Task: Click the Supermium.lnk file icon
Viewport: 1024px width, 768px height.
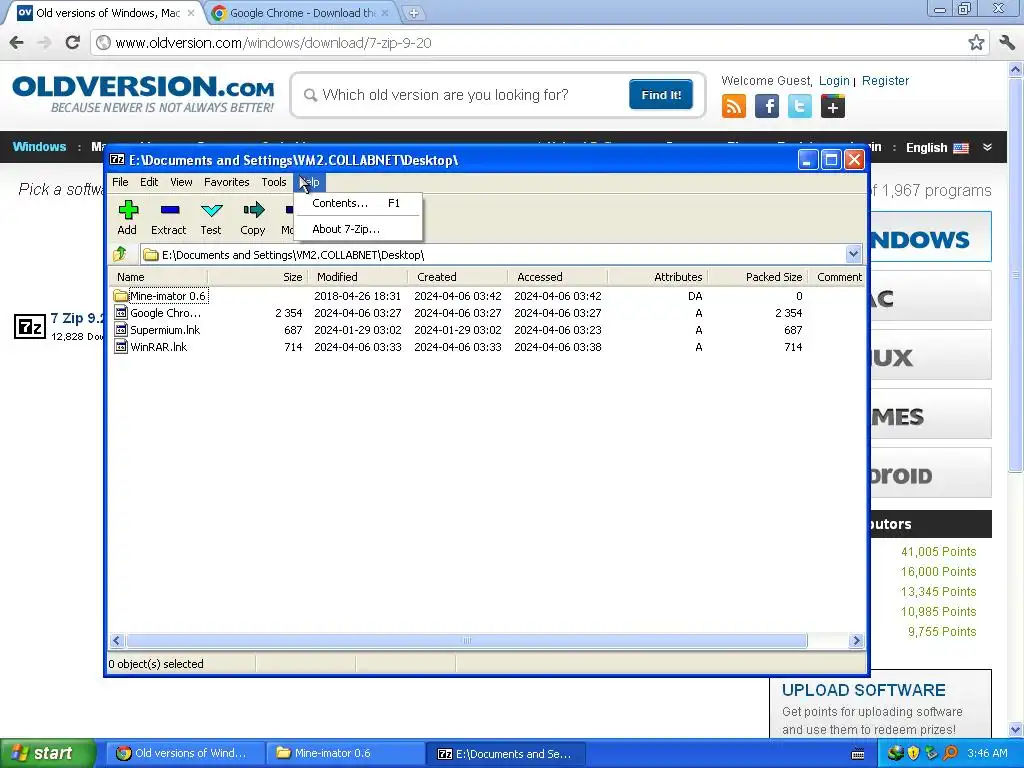Action: (121, 330)
